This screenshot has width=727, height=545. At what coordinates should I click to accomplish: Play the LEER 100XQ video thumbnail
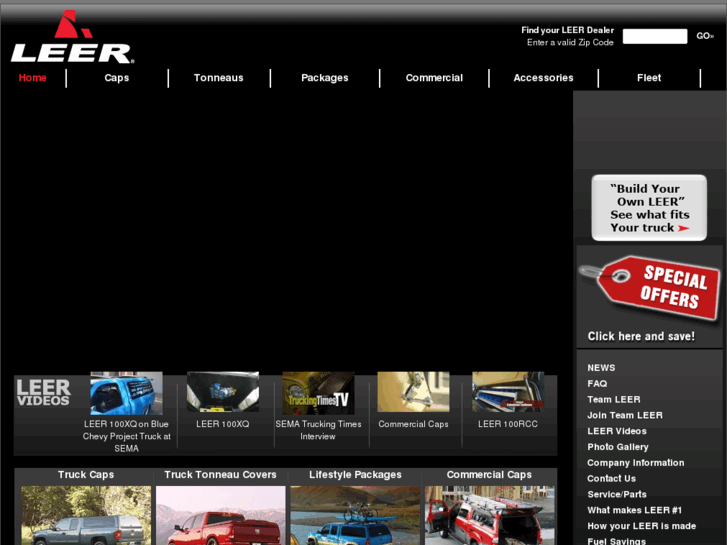click(x=223, y=391)
